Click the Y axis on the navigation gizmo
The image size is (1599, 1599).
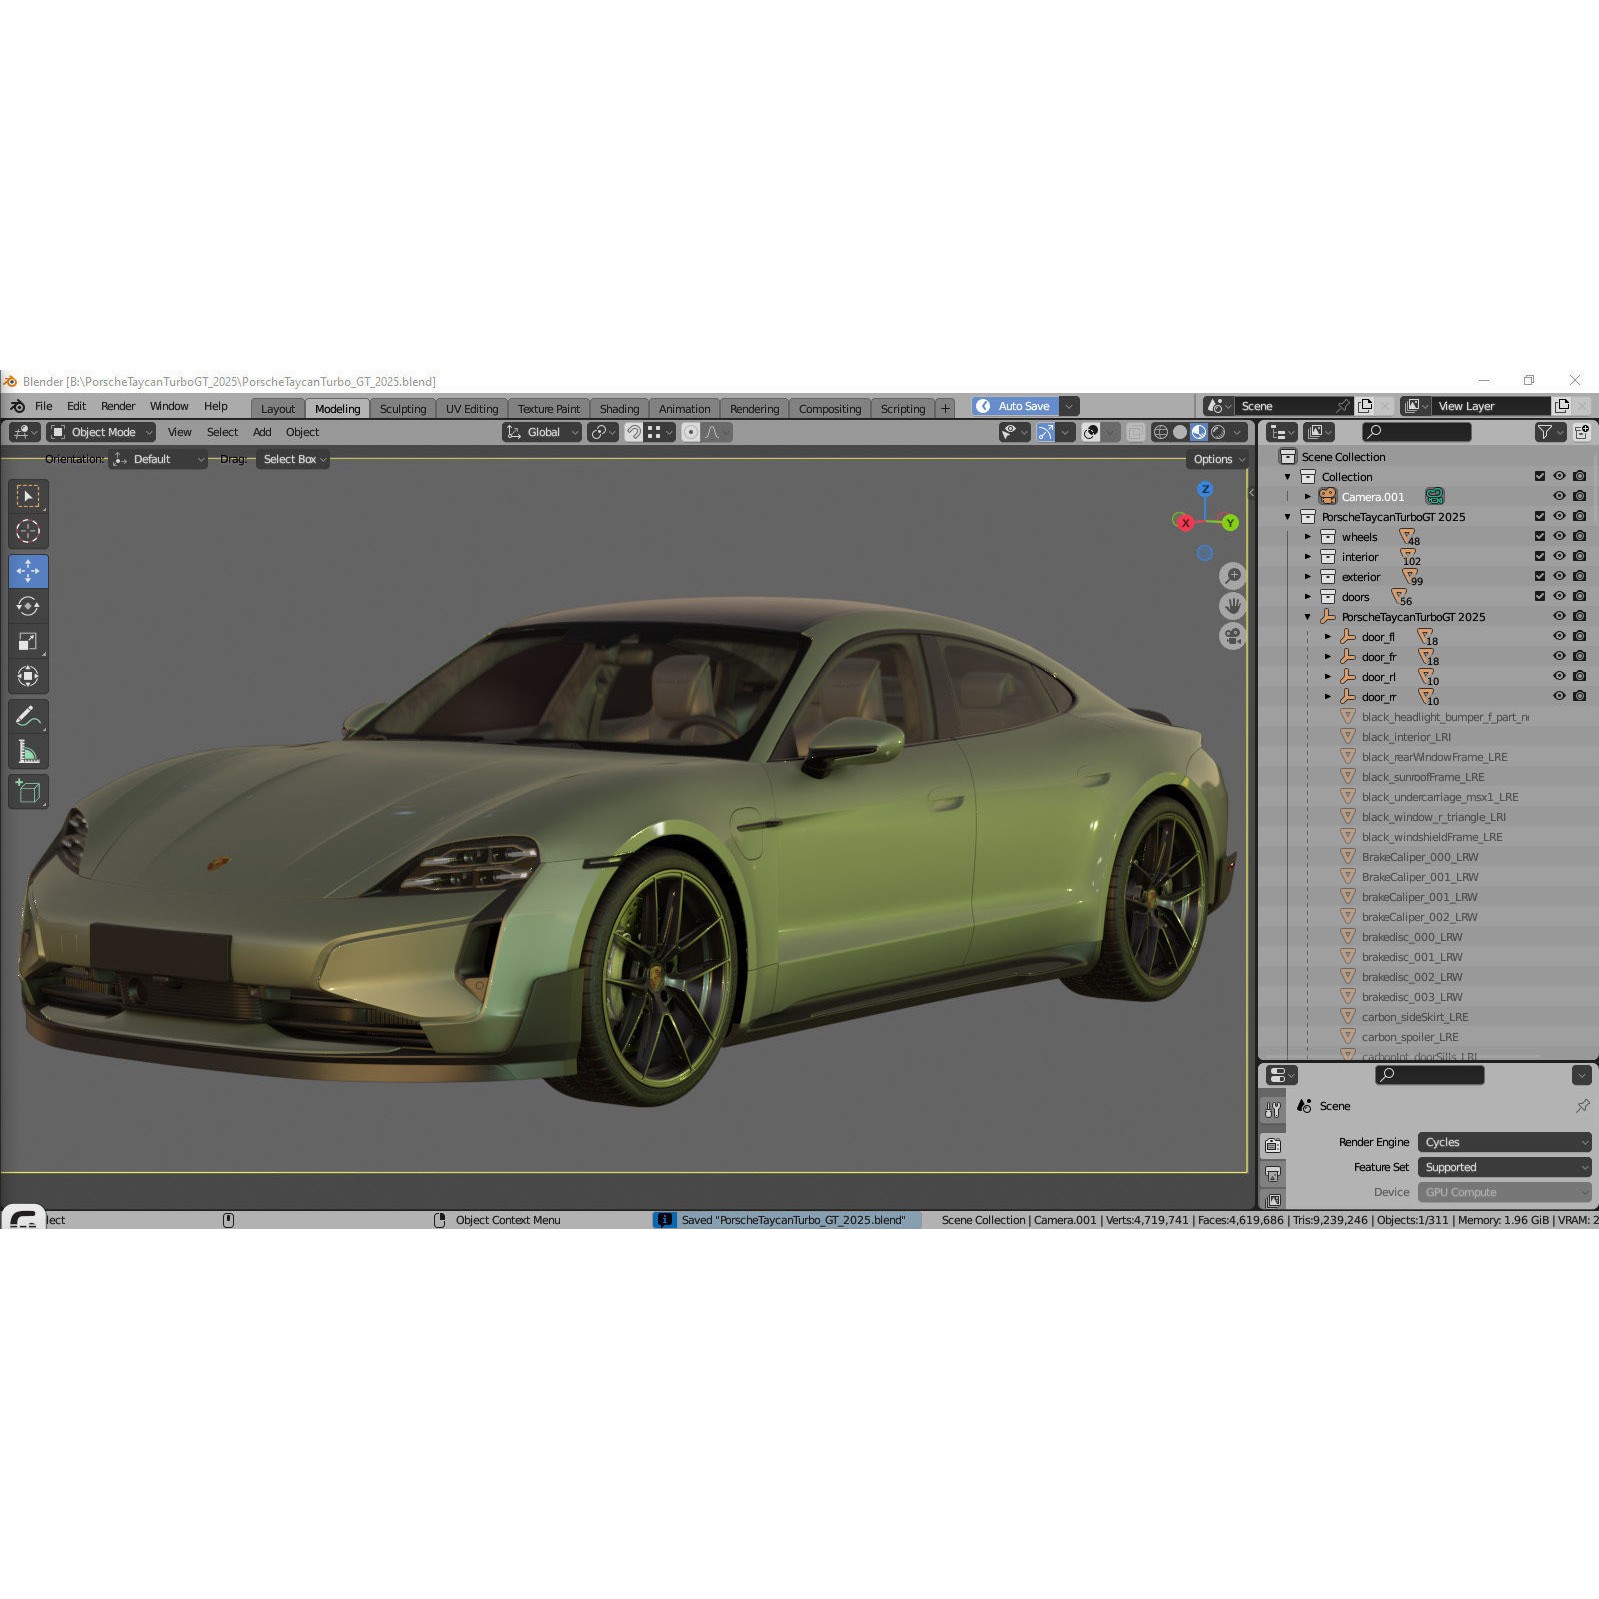click(1230, 523)
